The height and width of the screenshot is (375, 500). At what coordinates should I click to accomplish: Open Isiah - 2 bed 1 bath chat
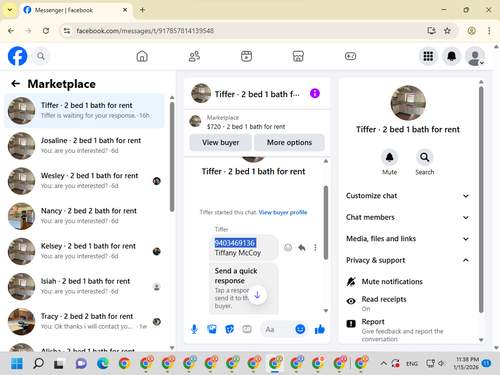click(x=84, y=286)
